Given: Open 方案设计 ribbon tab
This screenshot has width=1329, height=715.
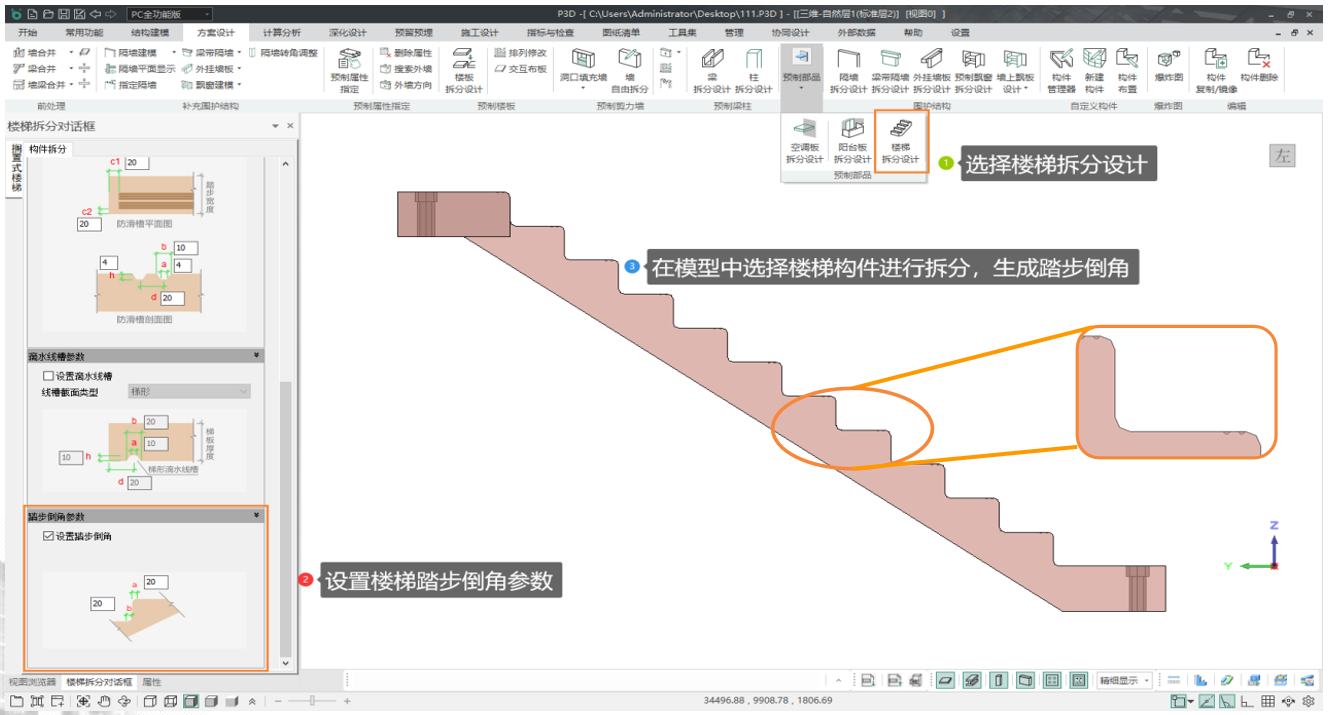Looking at the screenshot, I should click(x=216, y=33).
